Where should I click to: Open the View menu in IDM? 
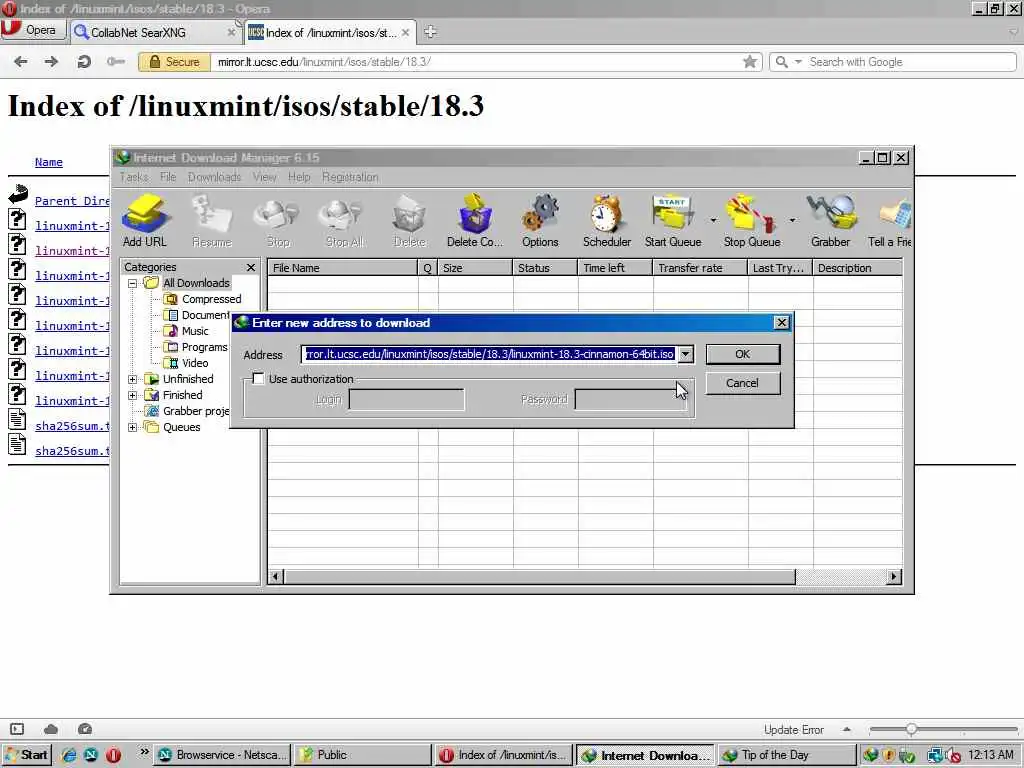point(264,177)
